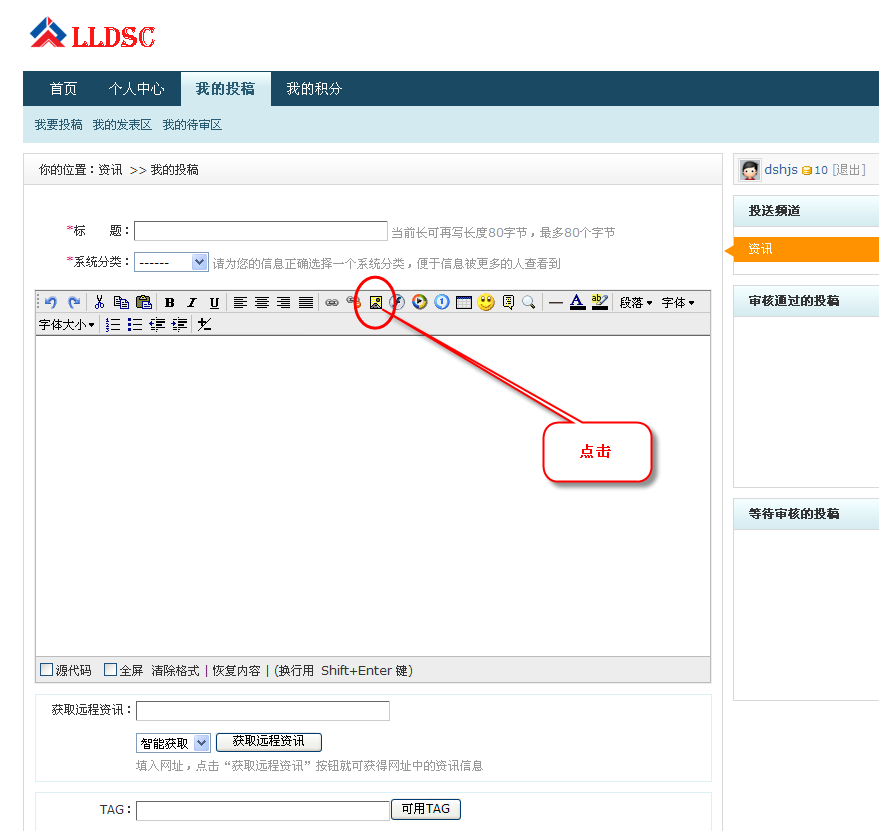879x831 pixels.
Task: Select the ordered list icon
Action: pyautogui.click(x=112, y=324)
